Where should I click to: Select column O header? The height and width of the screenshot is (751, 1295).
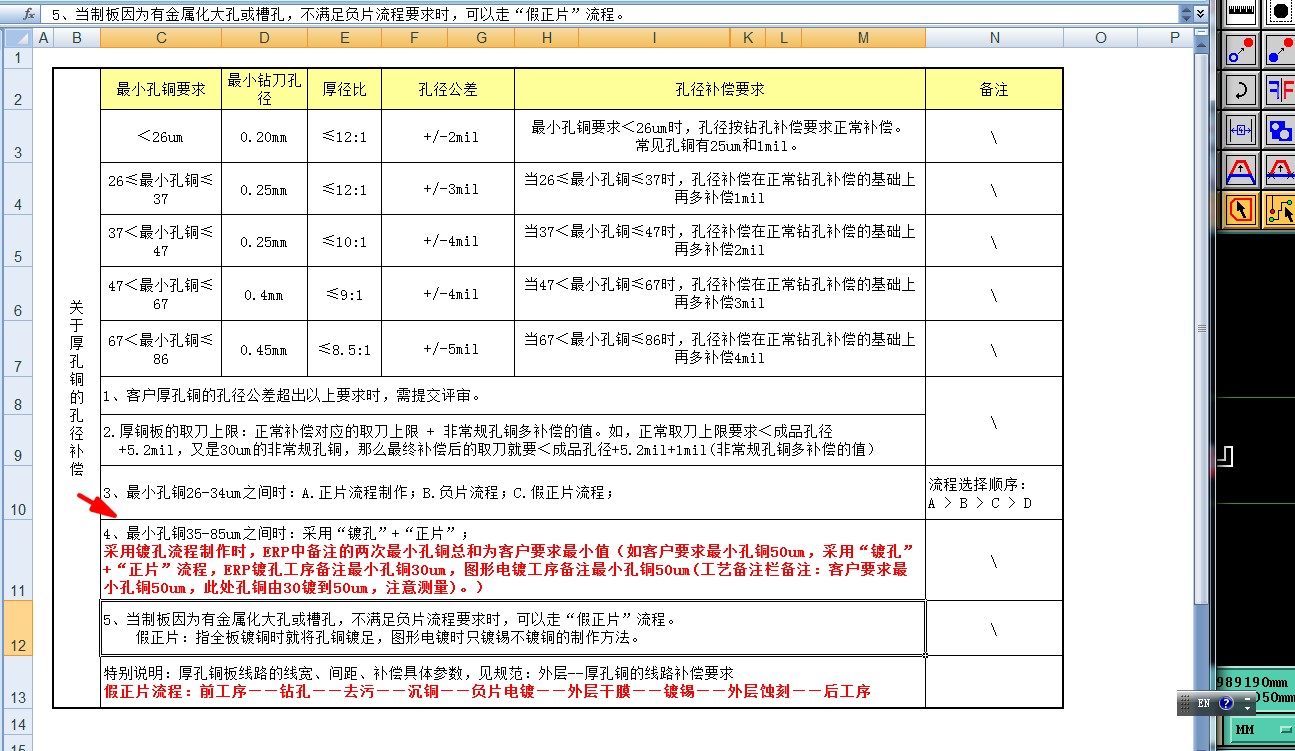point(1101,38)
